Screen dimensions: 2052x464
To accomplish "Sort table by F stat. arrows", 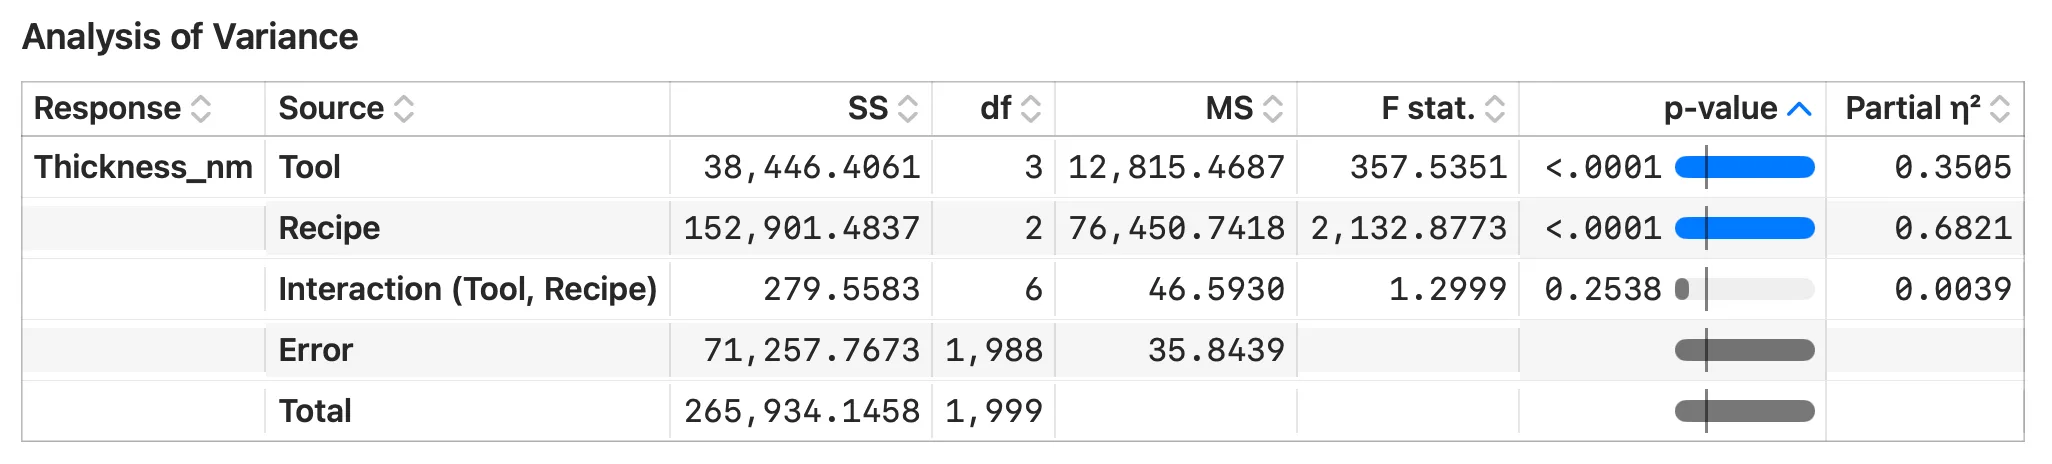I will pos(1495,109).
